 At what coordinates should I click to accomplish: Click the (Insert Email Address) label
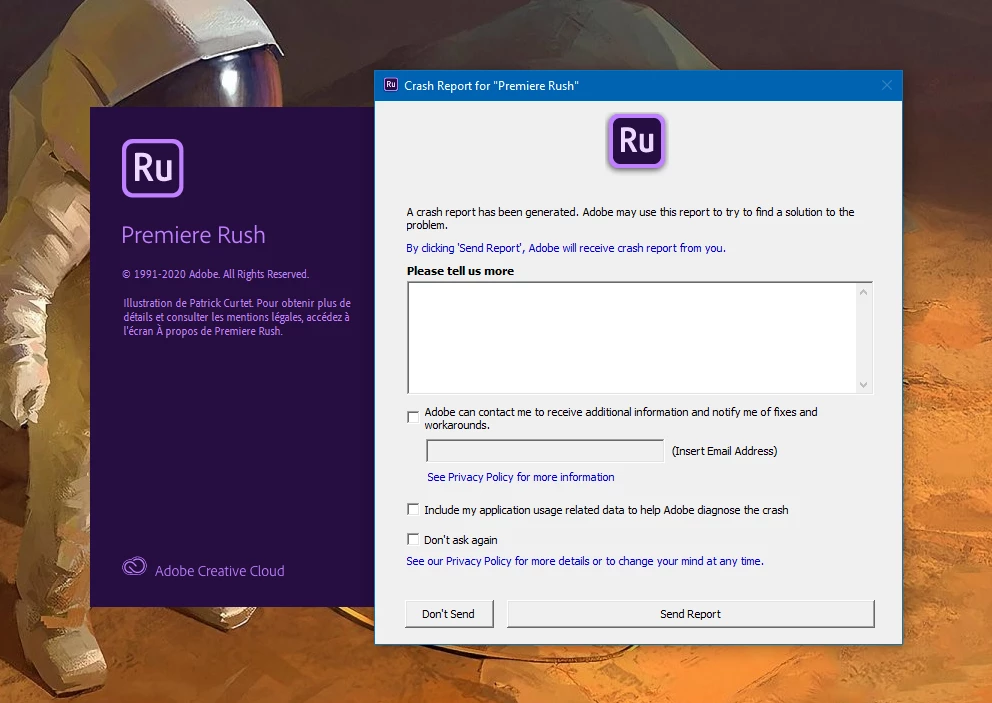click(724, 451)
